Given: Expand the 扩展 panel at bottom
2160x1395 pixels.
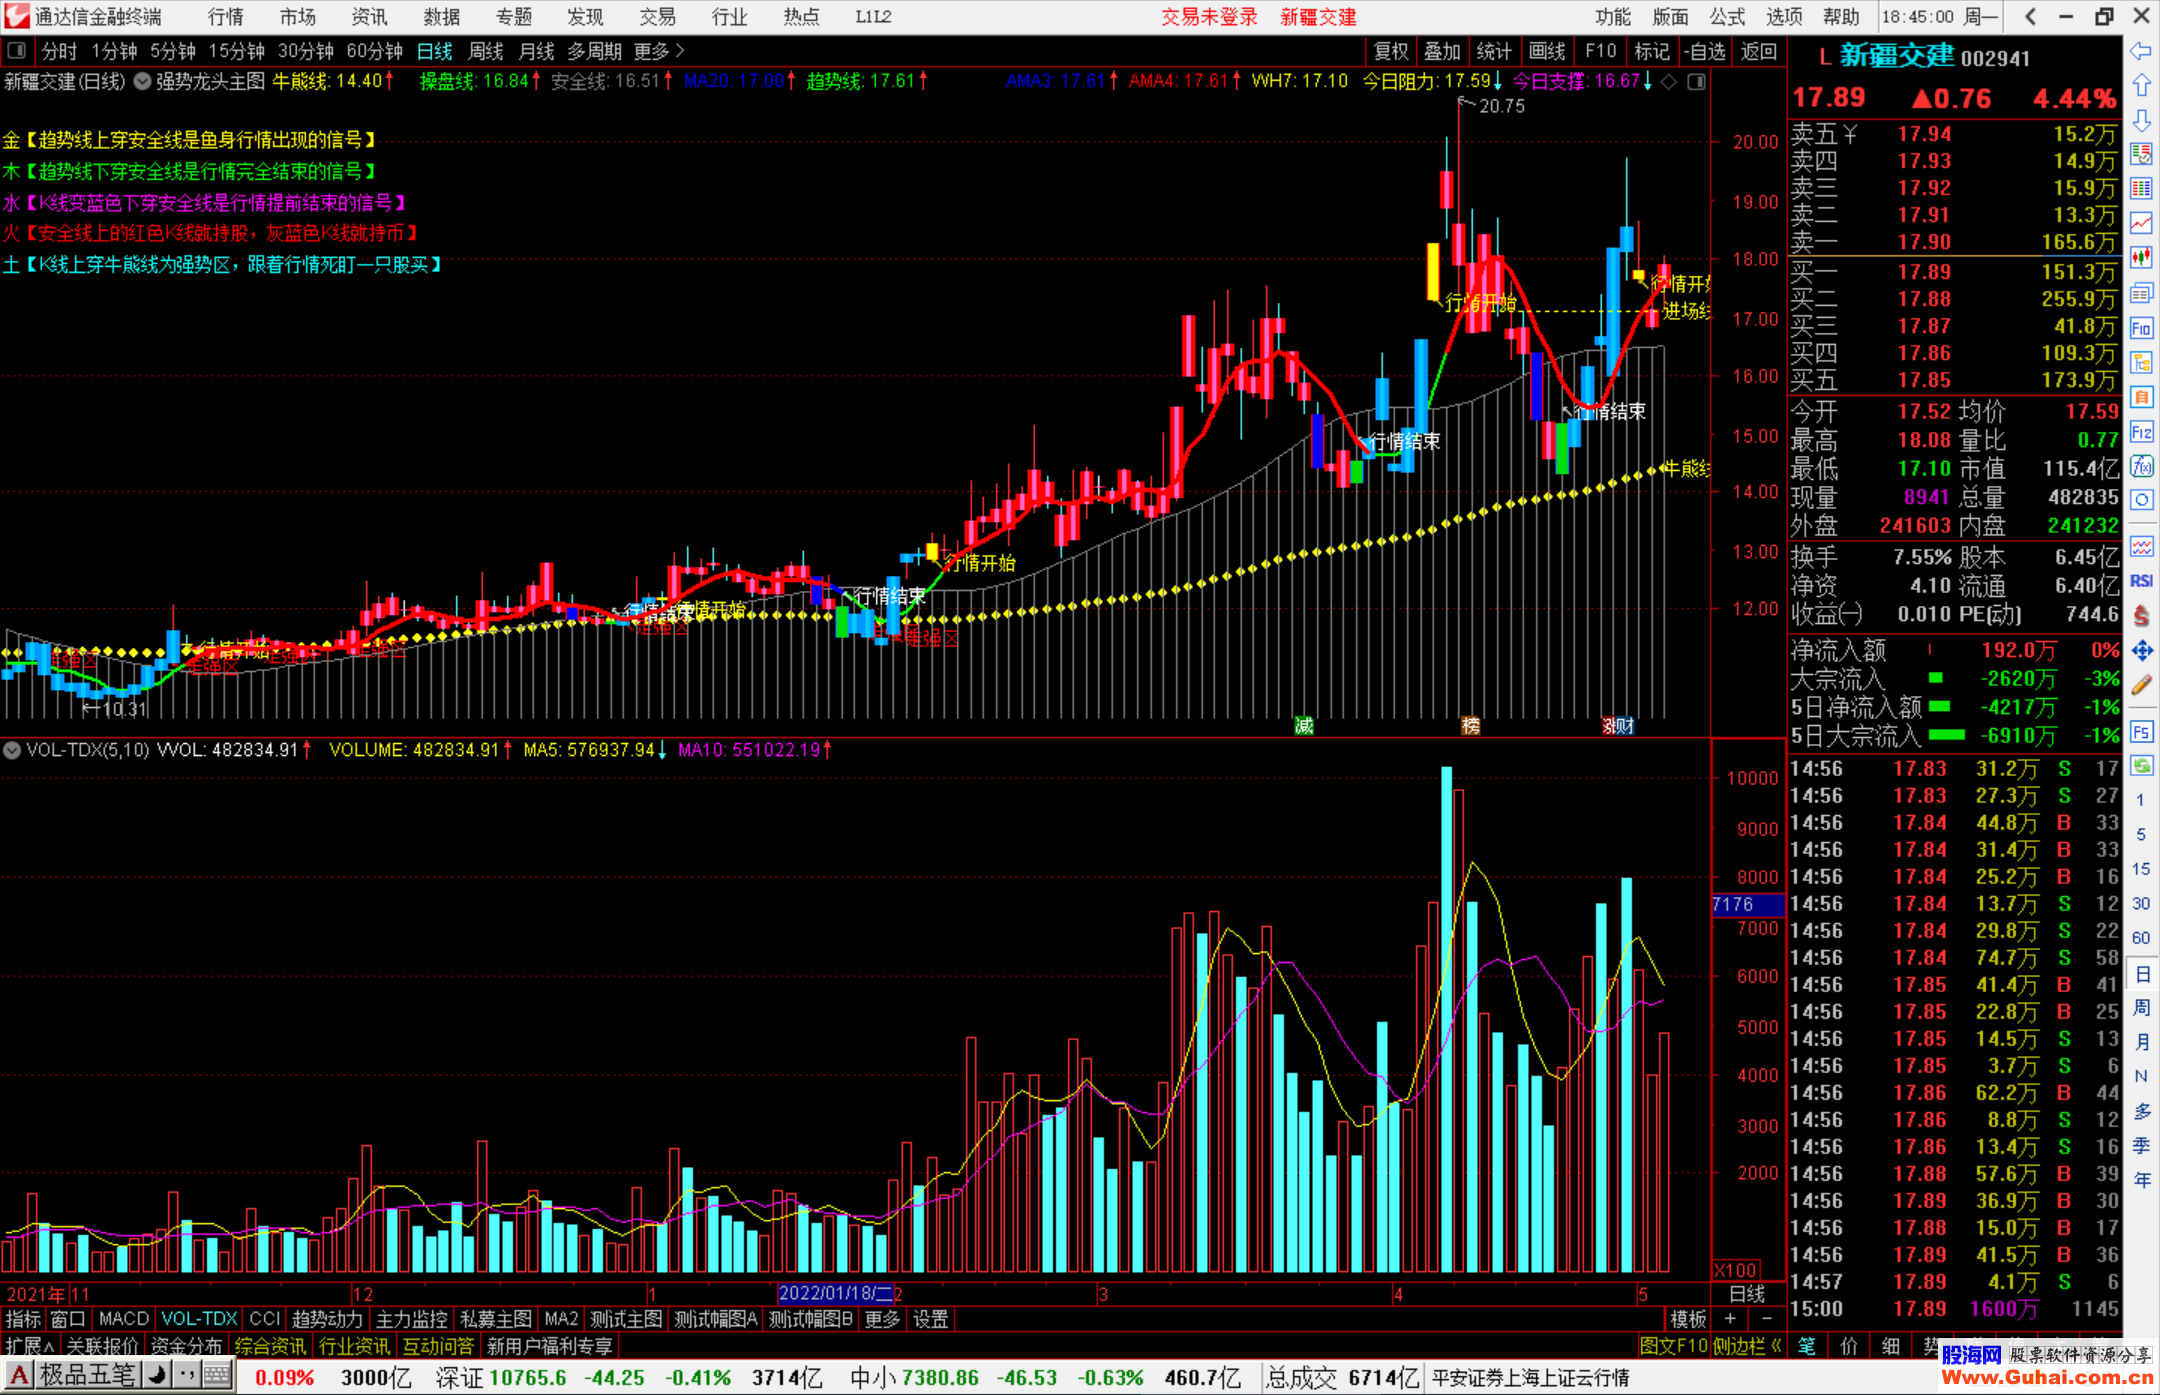Looking at the screenshot, I should pyautogui.click(x=28, y=1346).
